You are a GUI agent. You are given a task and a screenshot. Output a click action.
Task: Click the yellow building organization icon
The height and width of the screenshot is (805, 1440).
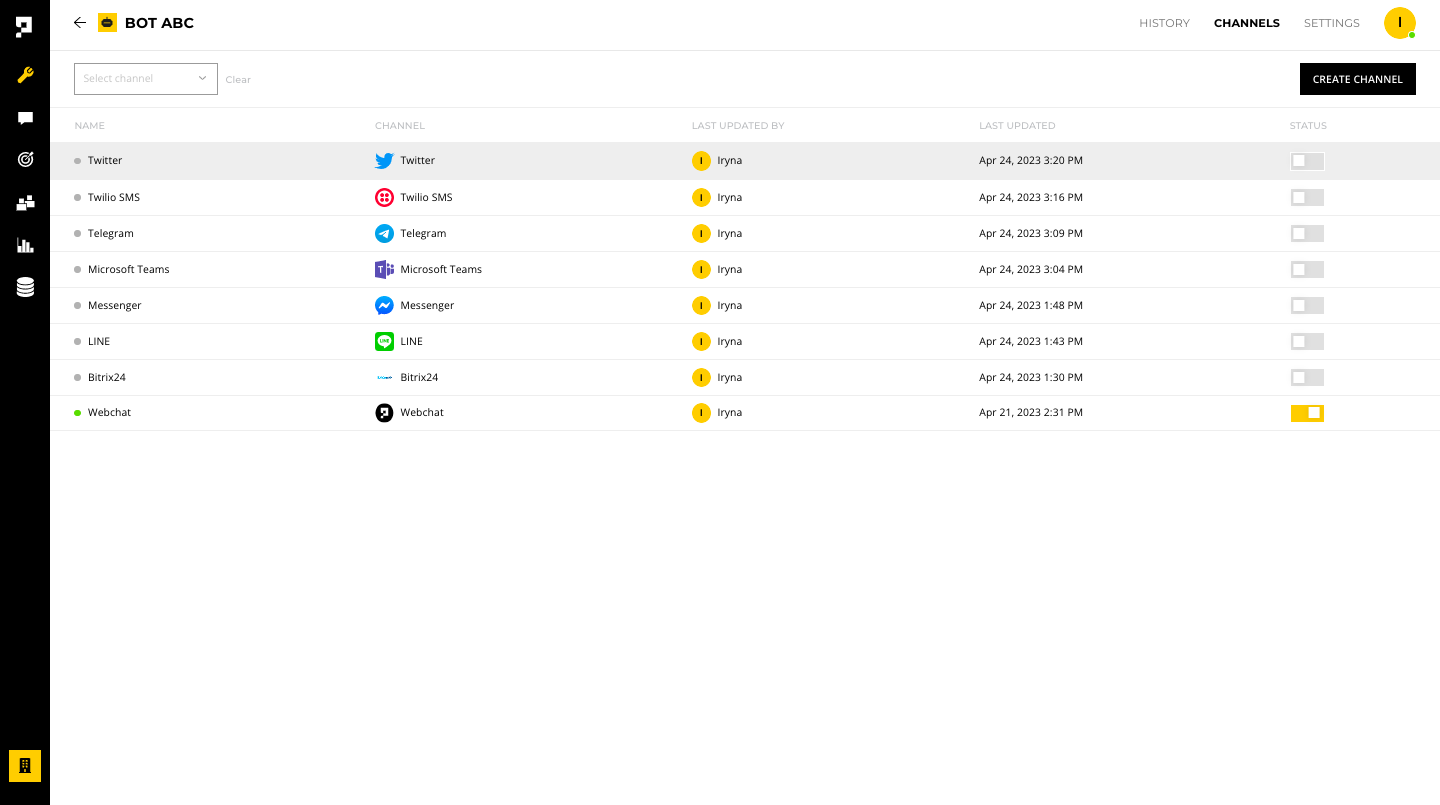click(25, 765)
